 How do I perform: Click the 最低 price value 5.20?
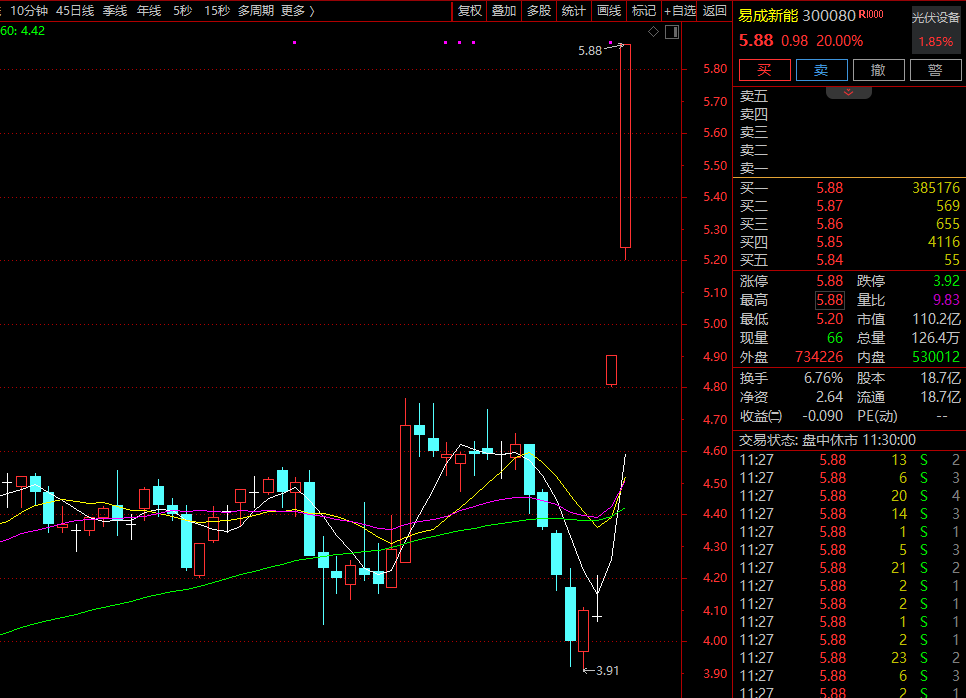(829, 319)
